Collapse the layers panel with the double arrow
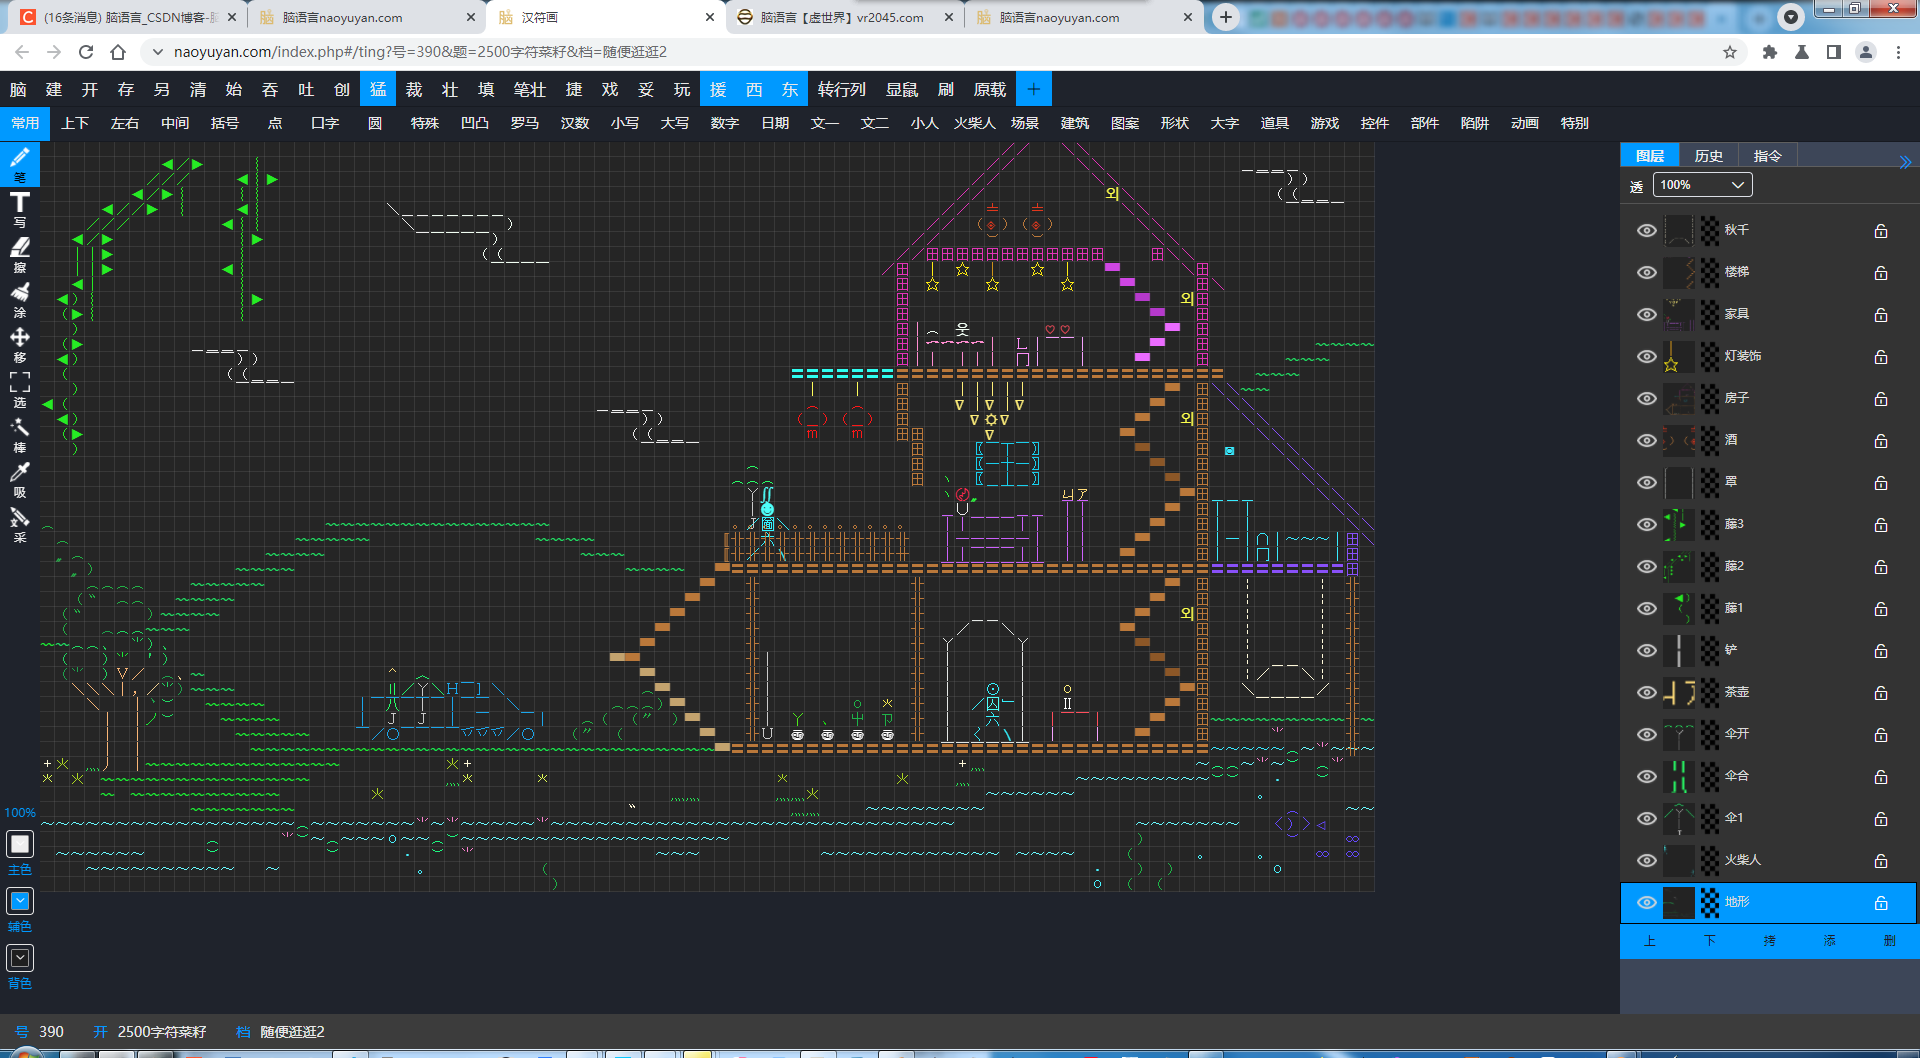 pos(1905,162)
